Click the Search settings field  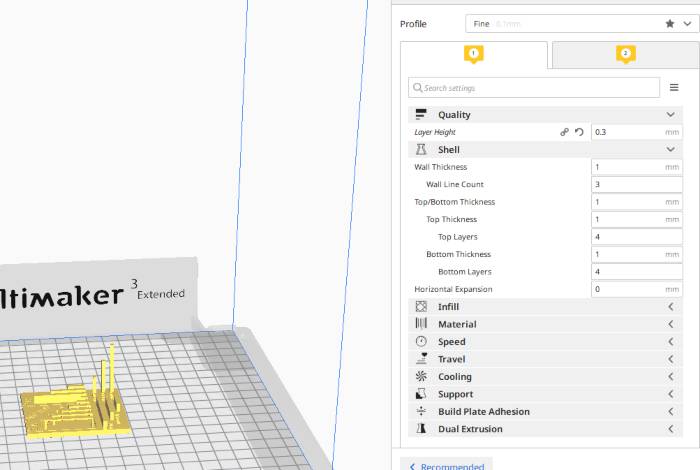point(533,87)
